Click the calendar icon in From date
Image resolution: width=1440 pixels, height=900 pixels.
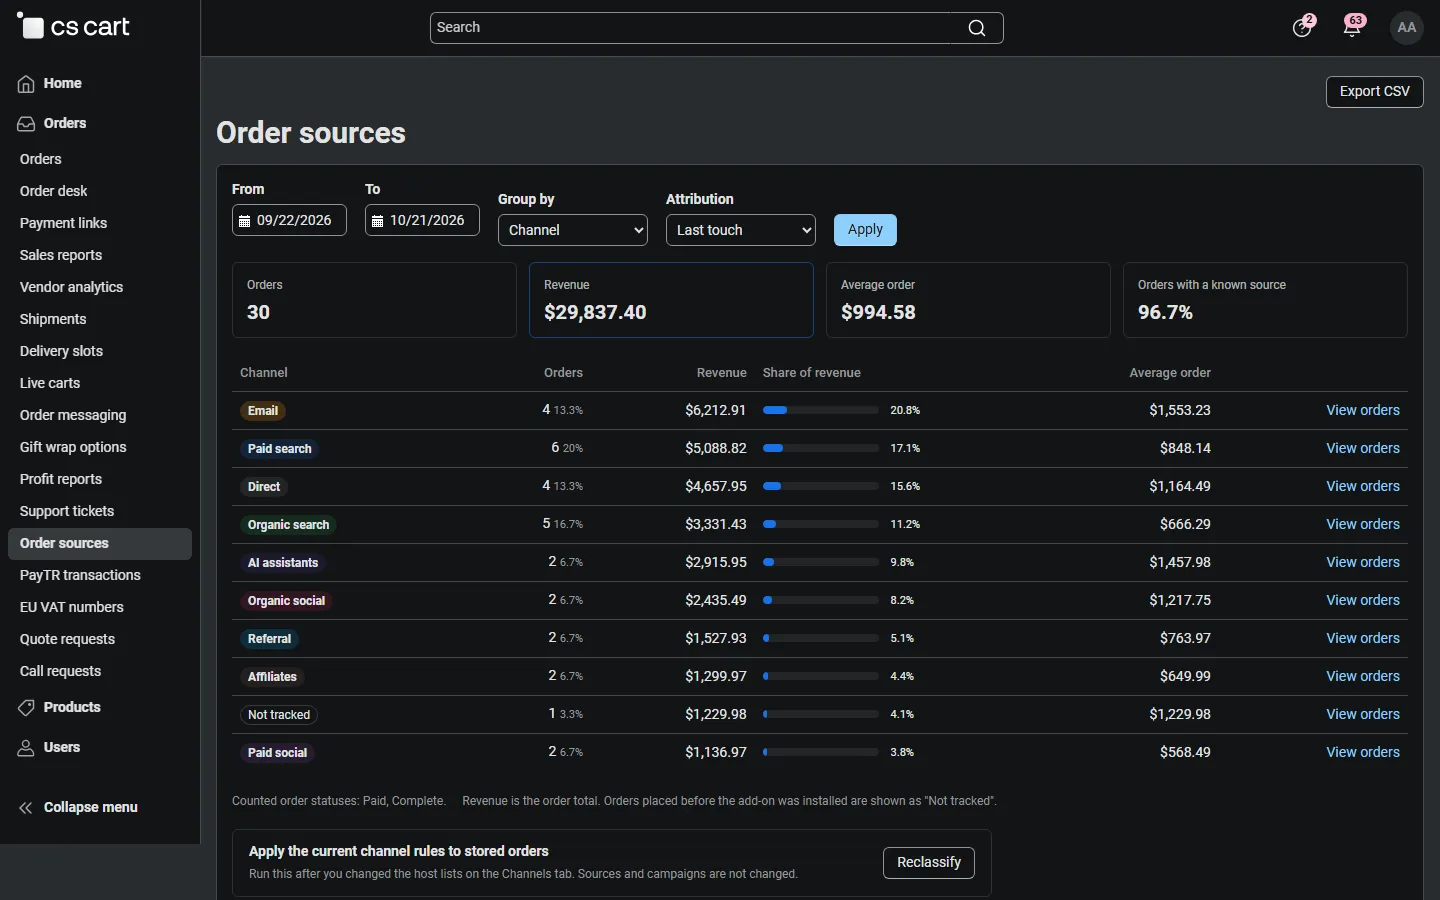pos(244,221)
